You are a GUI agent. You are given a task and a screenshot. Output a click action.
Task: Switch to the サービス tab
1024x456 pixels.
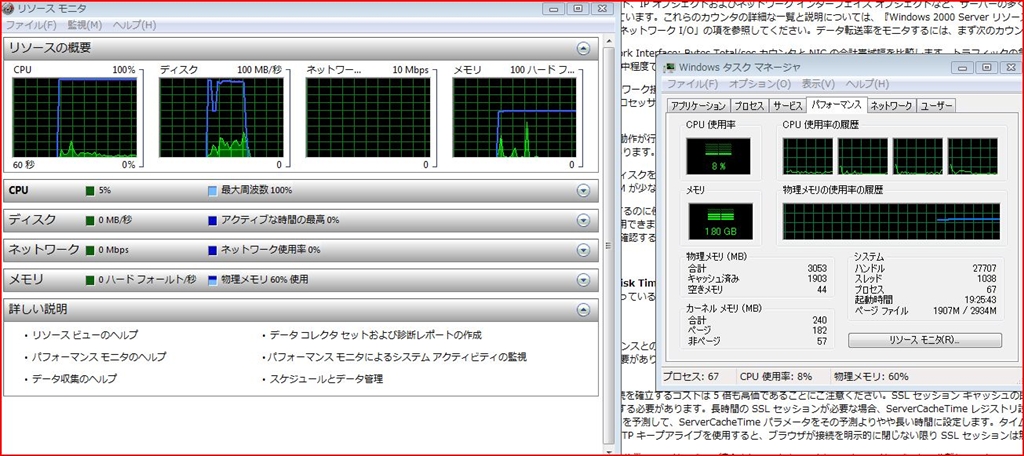pos(787,106)
